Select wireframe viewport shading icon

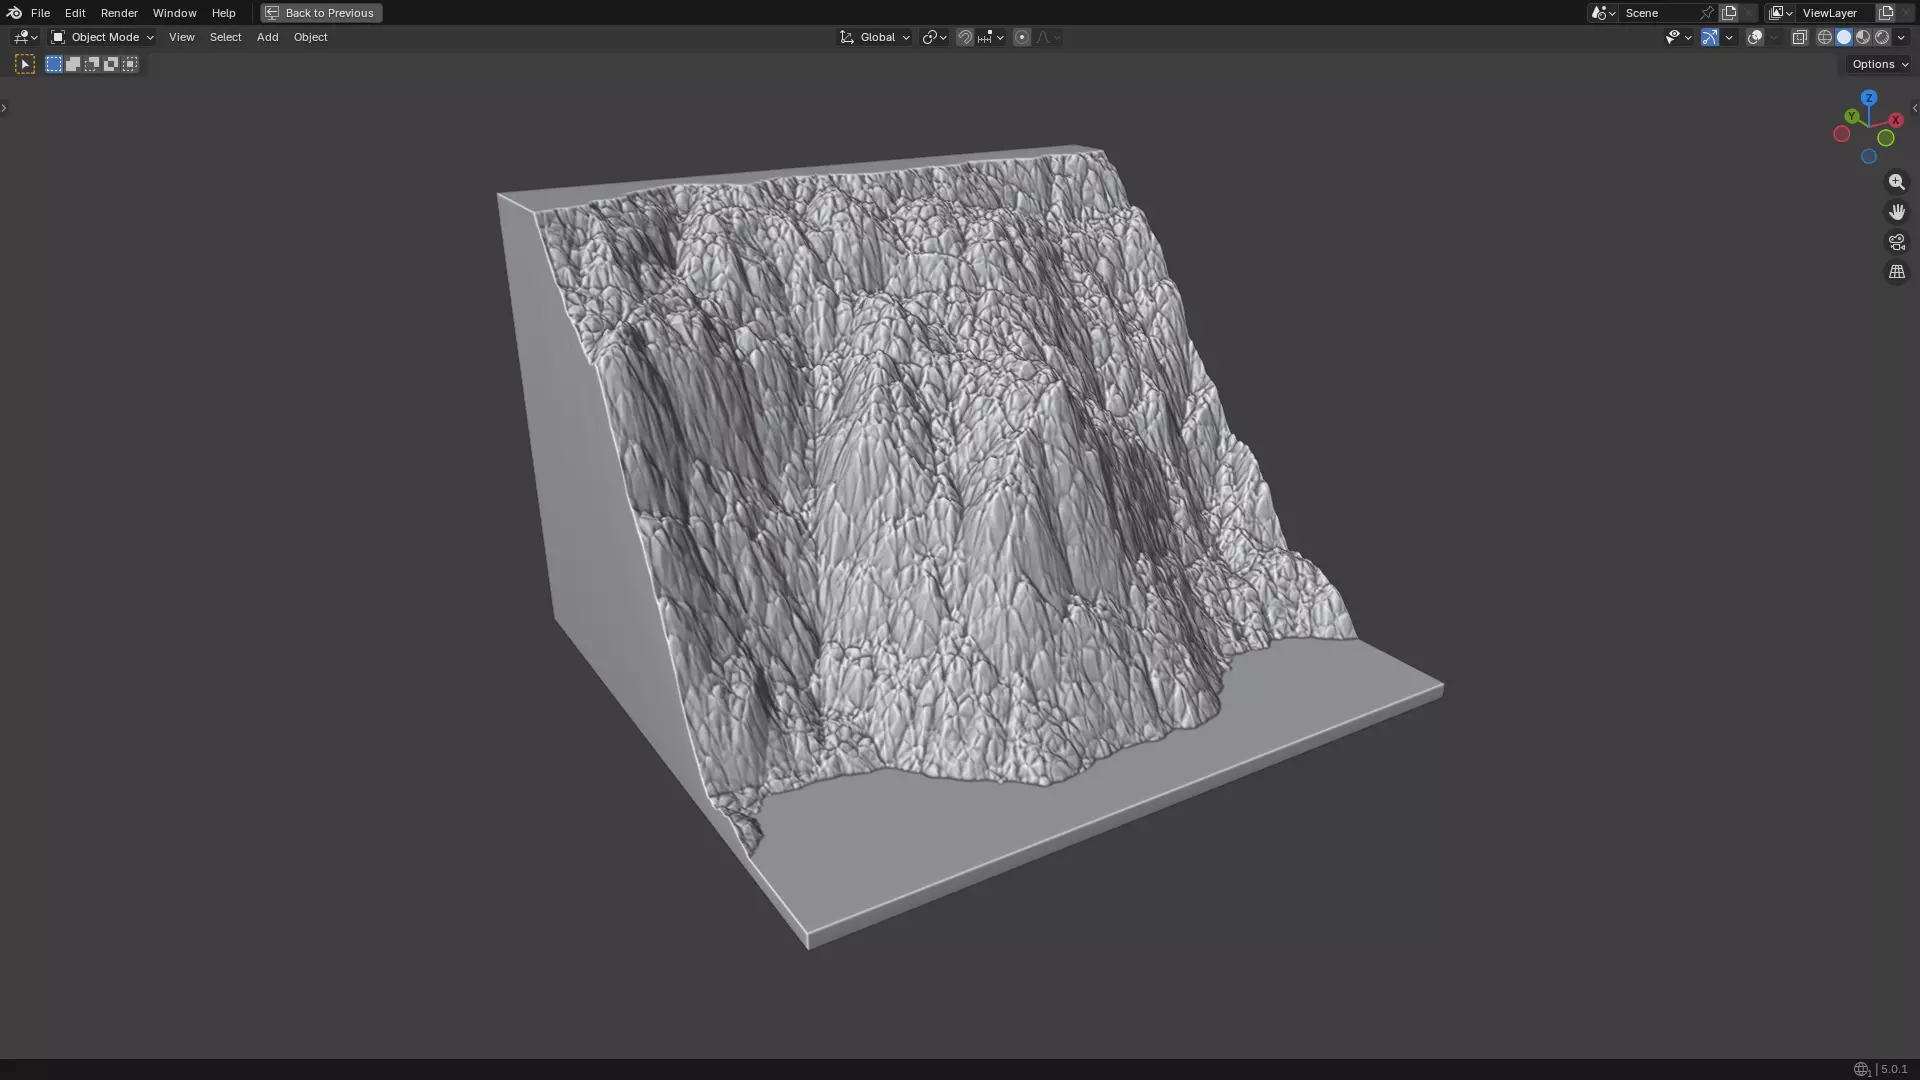pos(1824,37)
